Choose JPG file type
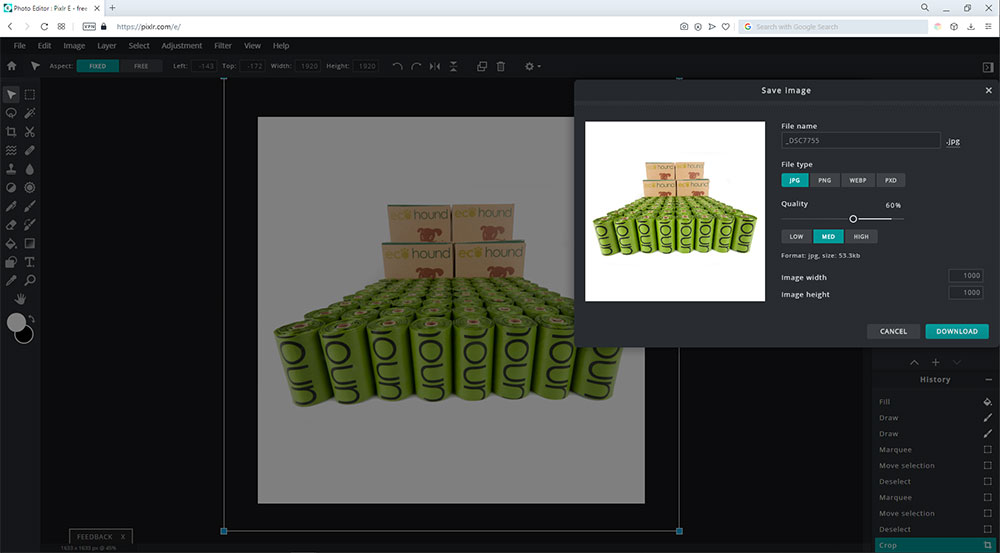Image resolution: width=1000 pixels, height=553 pixels. 795,181
